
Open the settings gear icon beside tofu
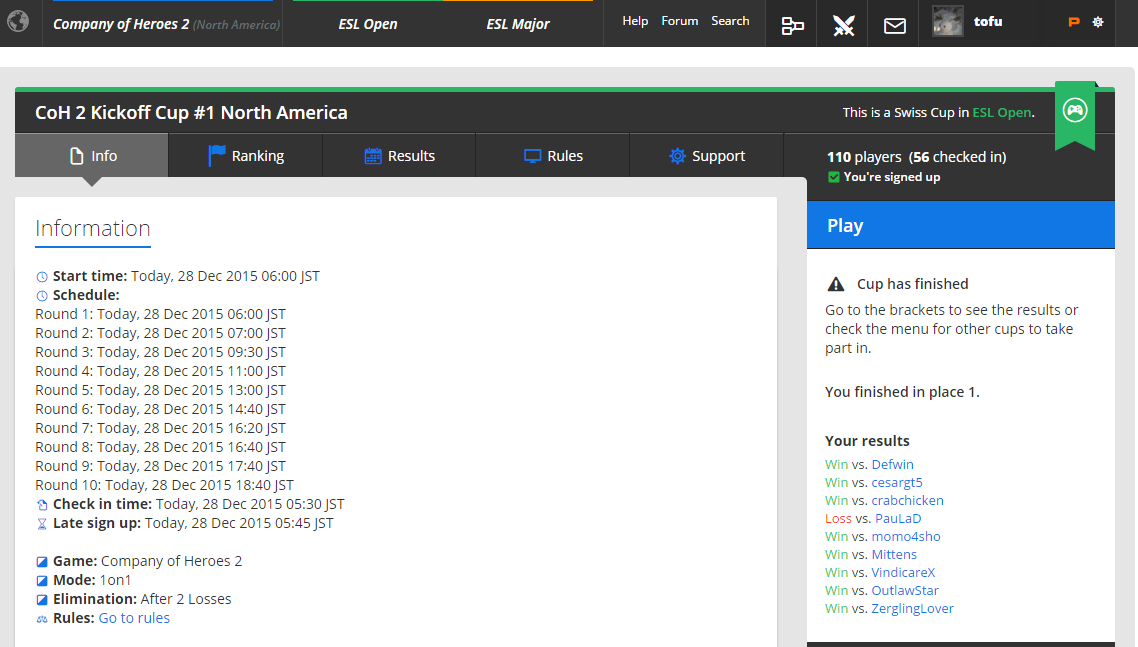(x=1098, y=22)
